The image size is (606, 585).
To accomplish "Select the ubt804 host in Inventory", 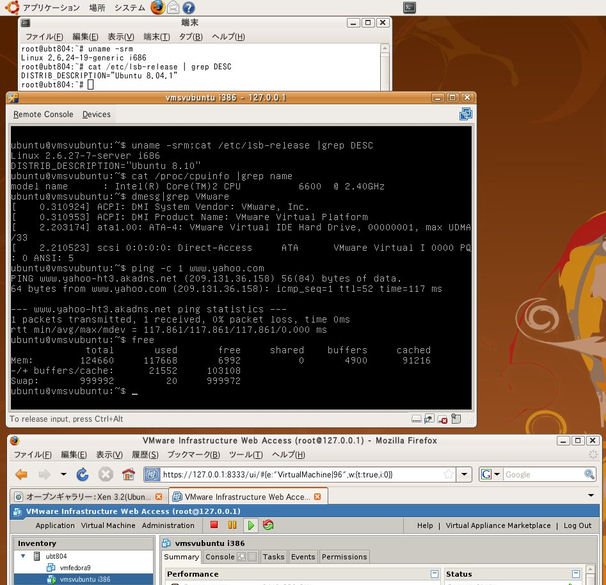I will coord(56,556).
